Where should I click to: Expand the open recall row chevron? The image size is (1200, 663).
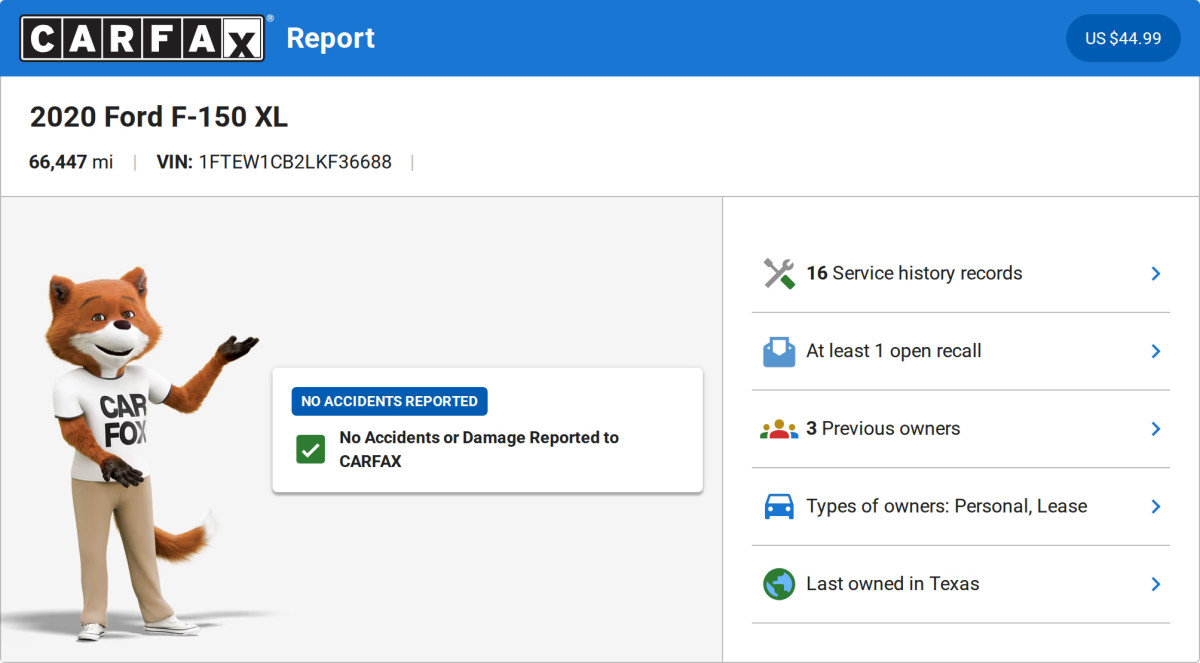[1155, 351]
